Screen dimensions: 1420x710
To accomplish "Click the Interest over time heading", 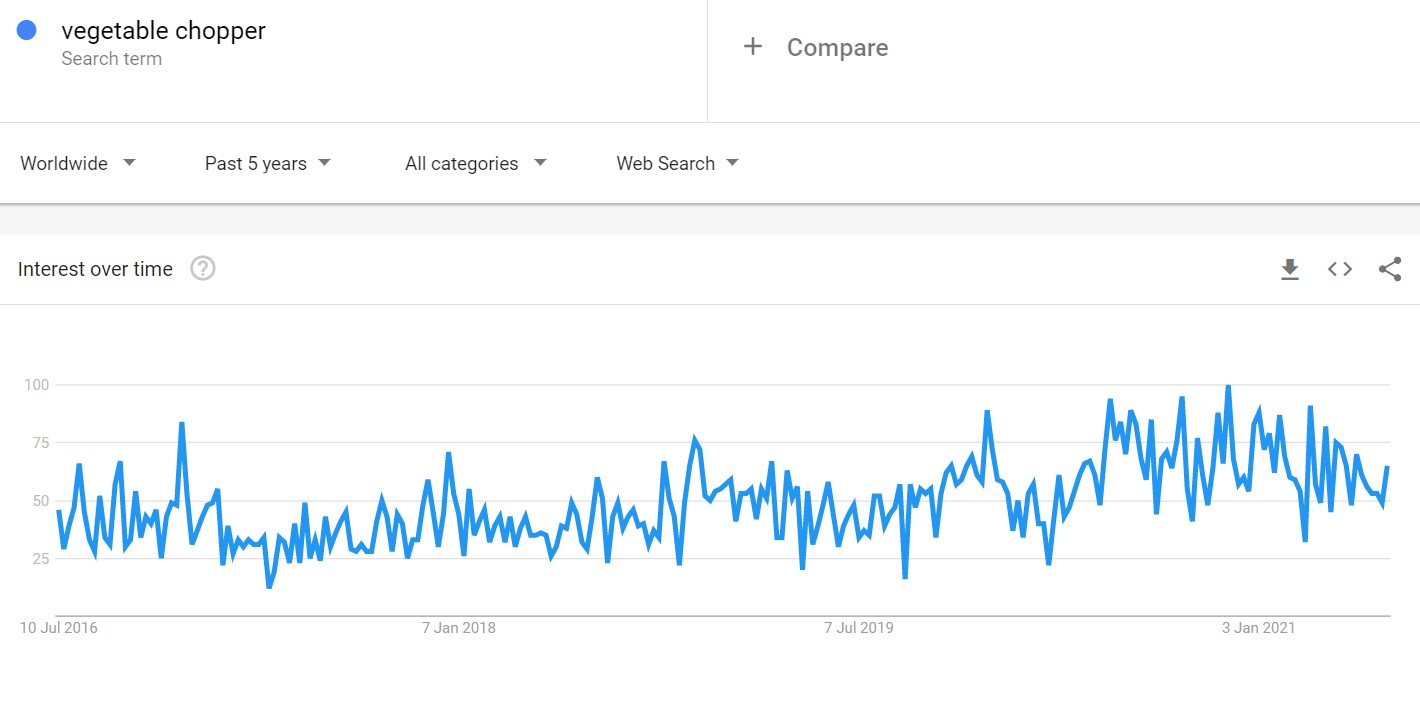I will click(95, 269).
